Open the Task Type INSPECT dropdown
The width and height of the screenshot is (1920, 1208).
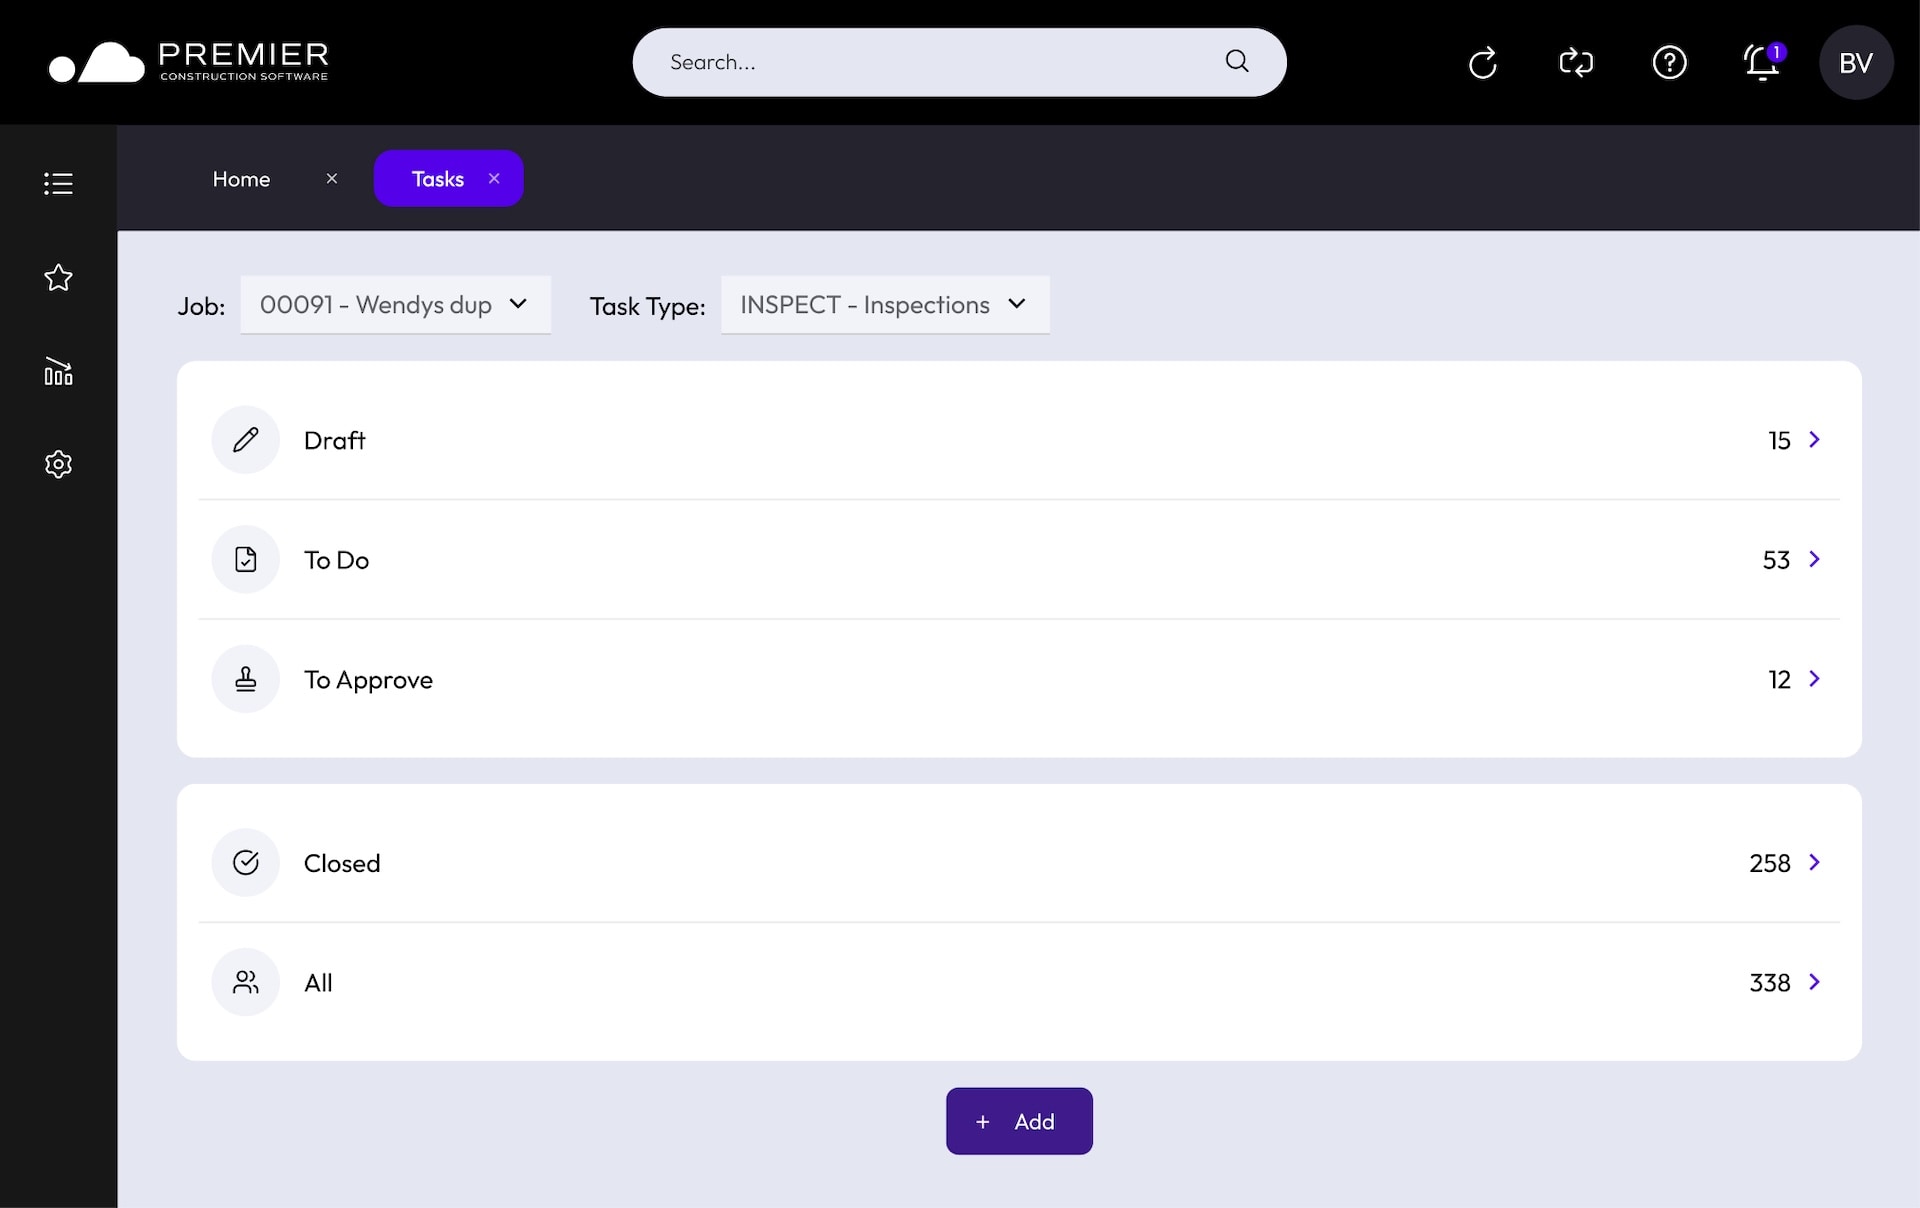884,305
